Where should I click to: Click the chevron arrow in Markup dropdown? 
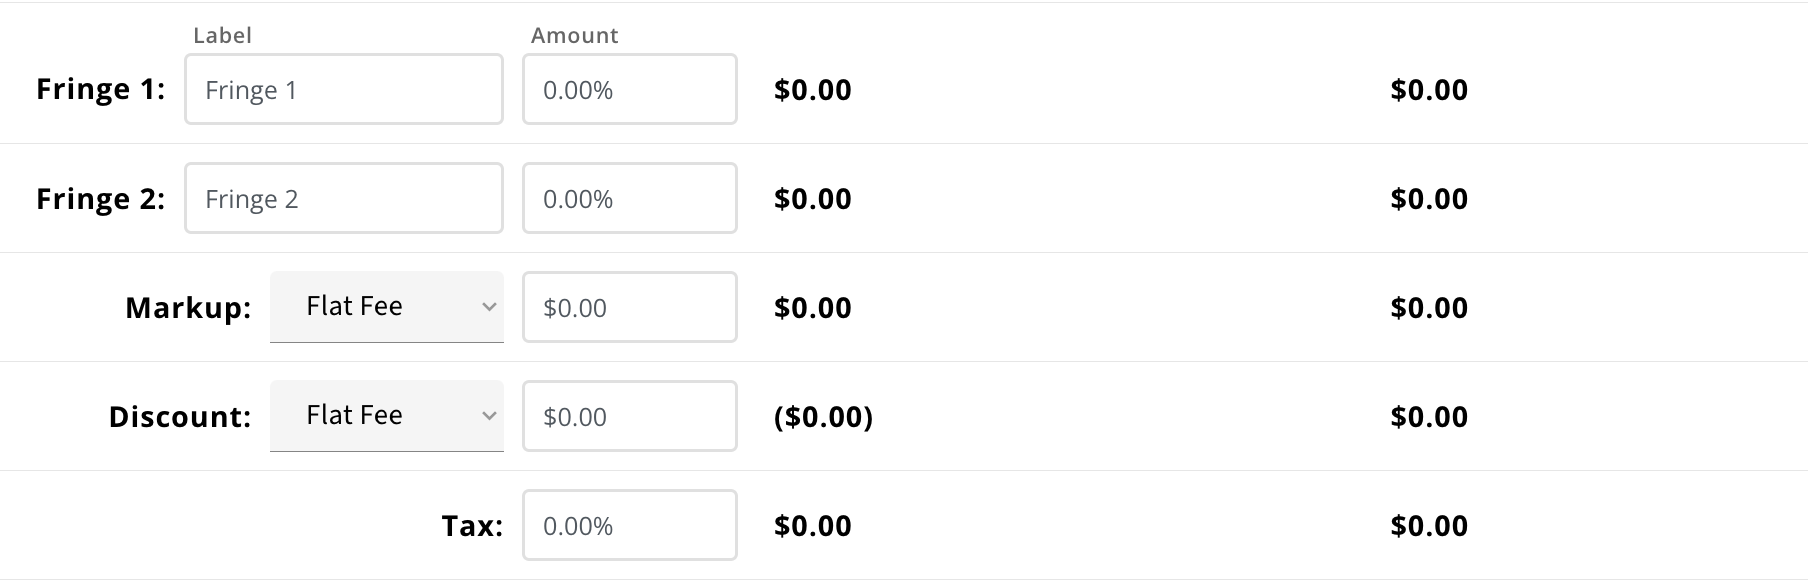[x=489, y=307]
